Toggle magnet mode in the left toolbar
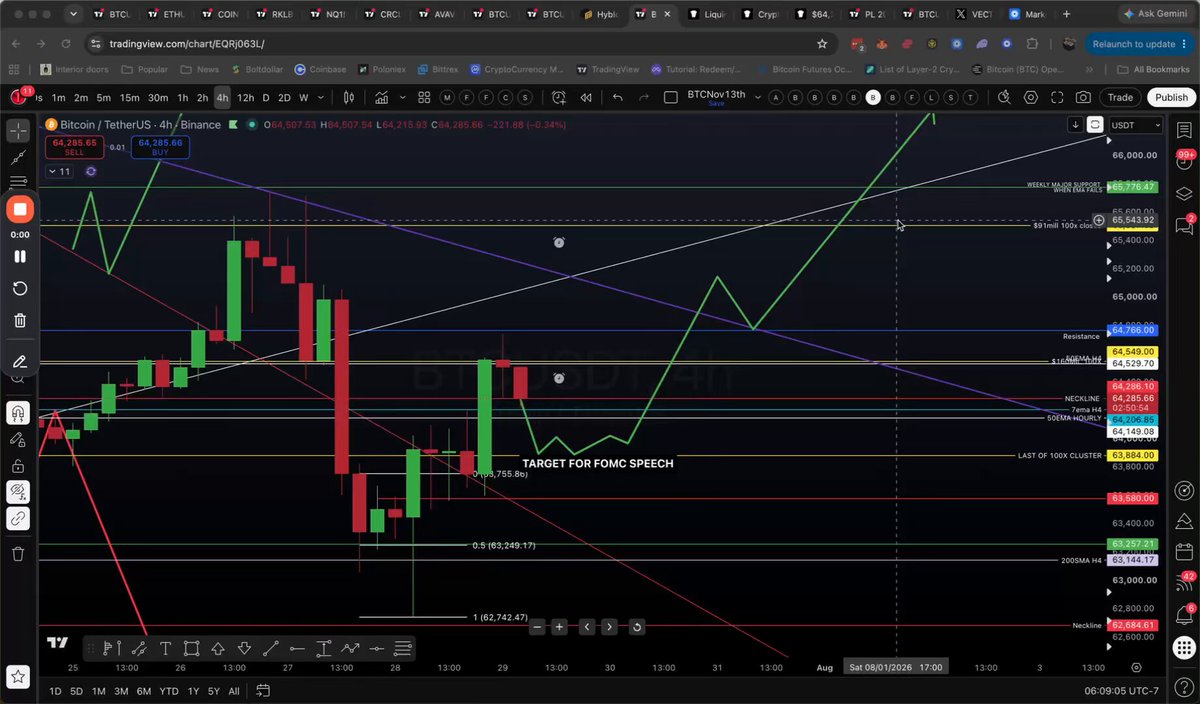1200x704 pixels. [x=19, y=413]
